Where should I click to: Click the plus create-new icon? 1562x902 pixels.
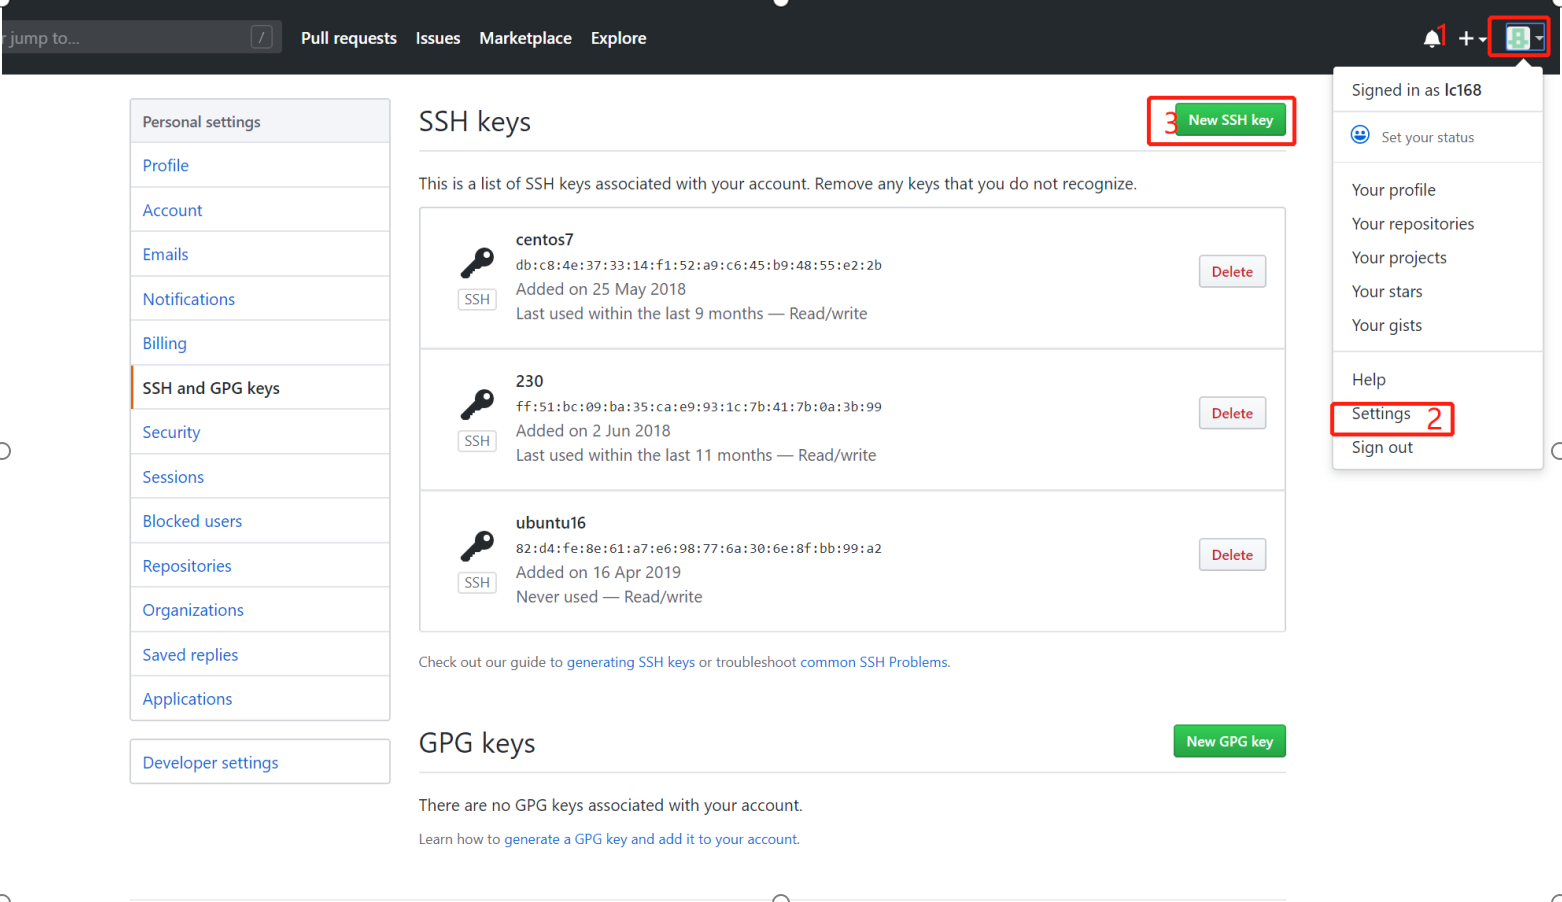pyautogui.click(x=1464, y=38)
